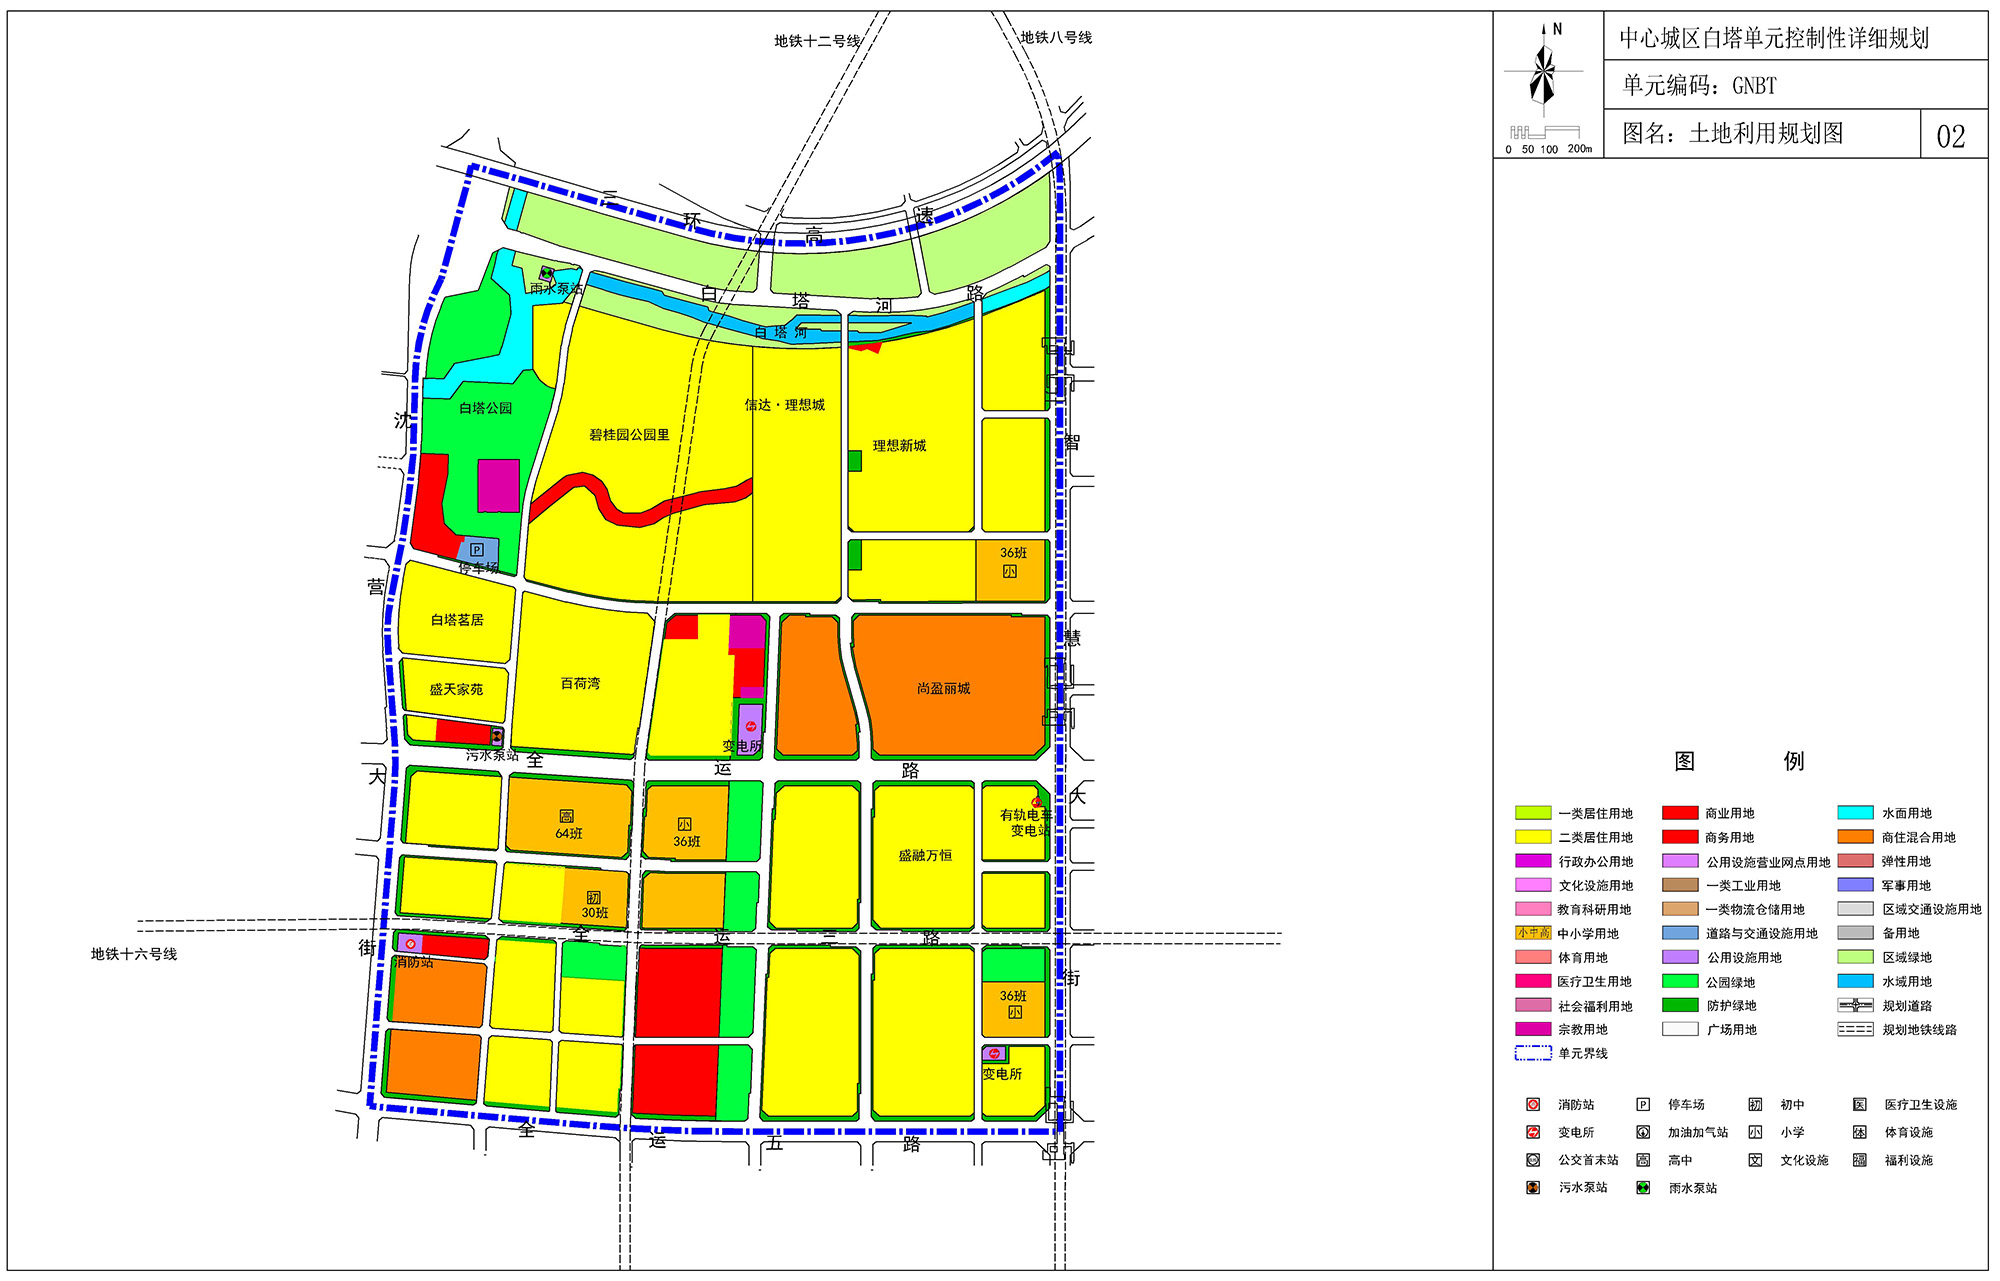Click the 消防站 fire station legend icon
The image size is (2000, 1281).
pos(1532,1105)
